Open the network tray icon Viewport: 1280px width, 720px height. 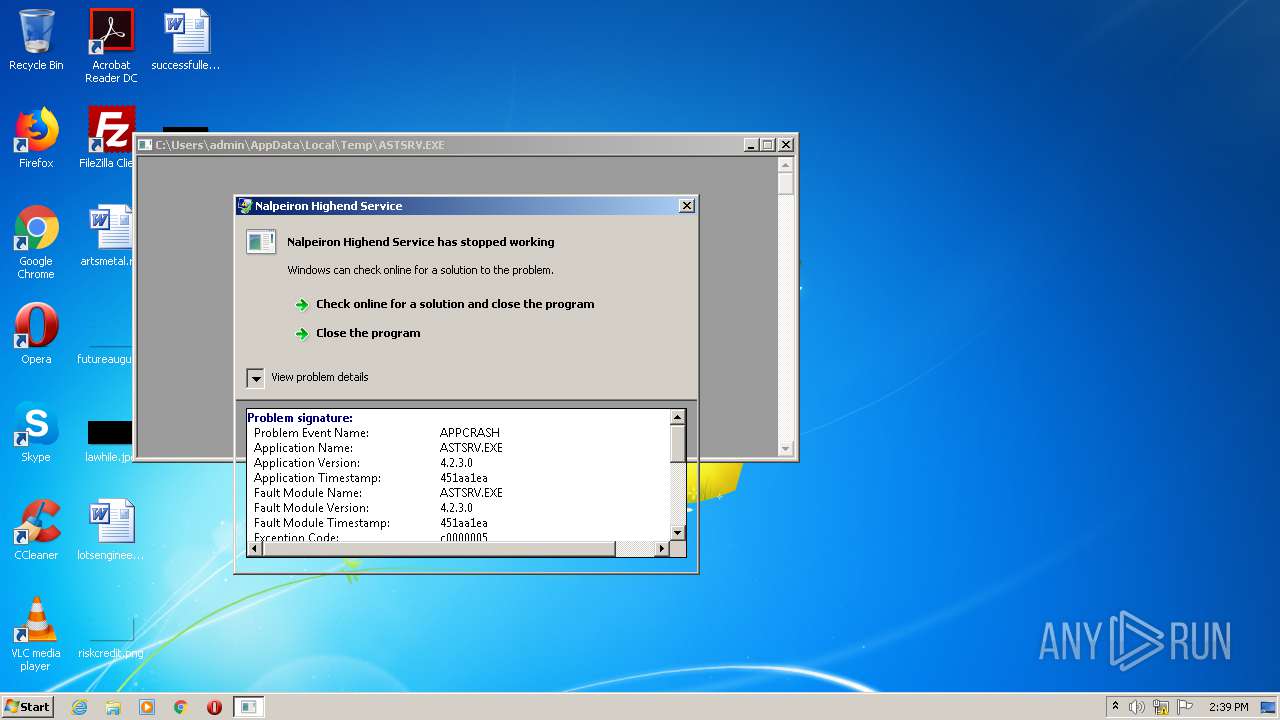1160,707
